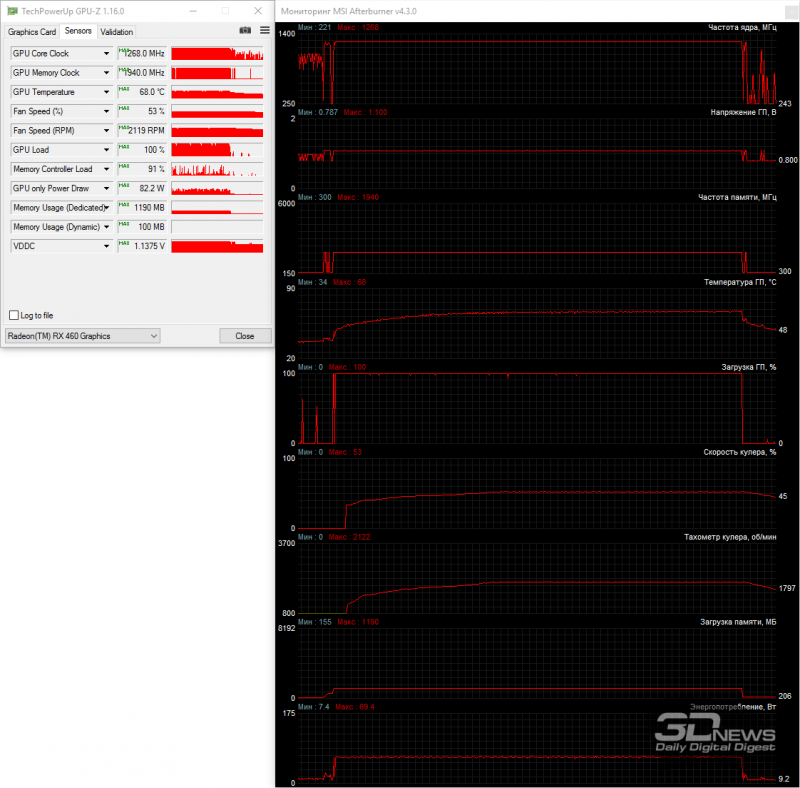Click the 100 % GPU Load value

pos(142,150)
